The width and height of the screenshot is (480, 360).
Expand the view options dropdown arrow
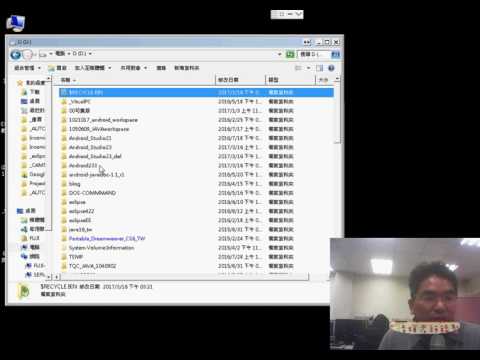tap(308, 68)
